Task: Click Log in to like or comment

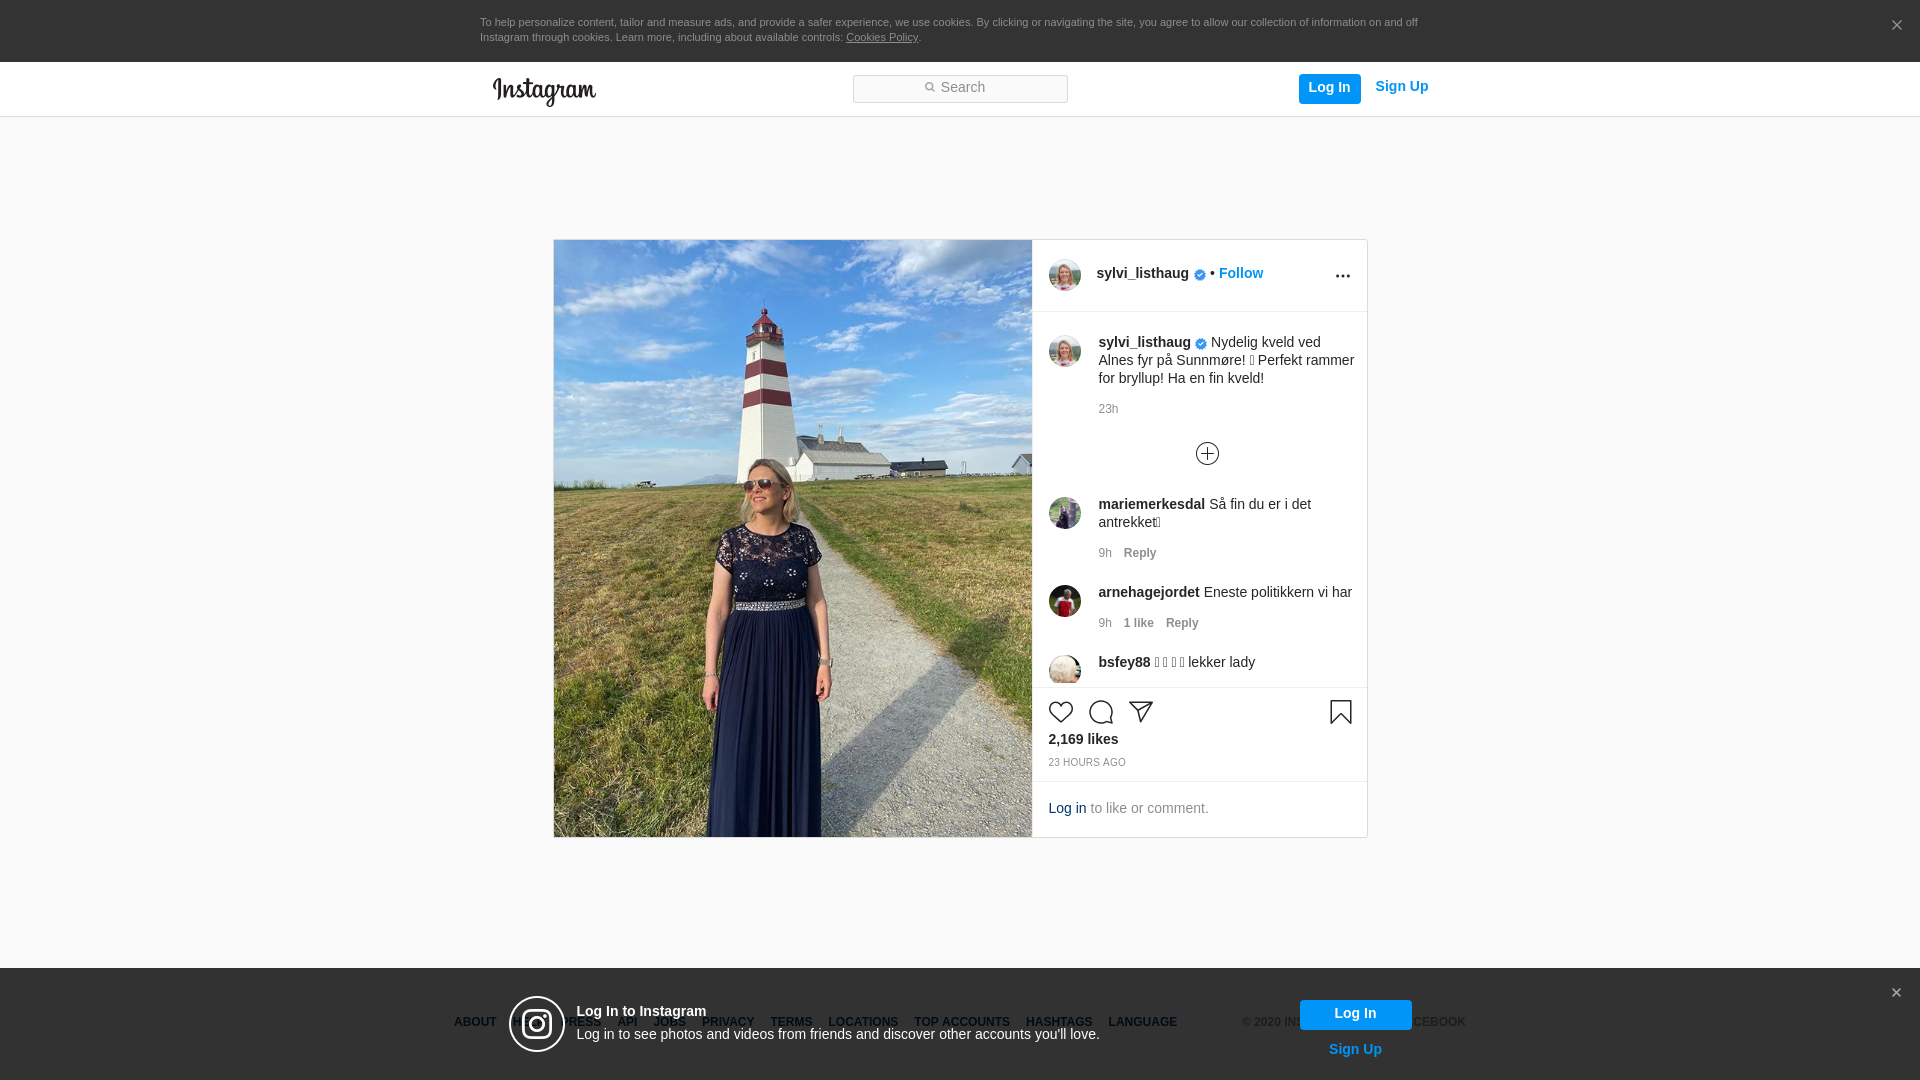Action: (1067, 808)
